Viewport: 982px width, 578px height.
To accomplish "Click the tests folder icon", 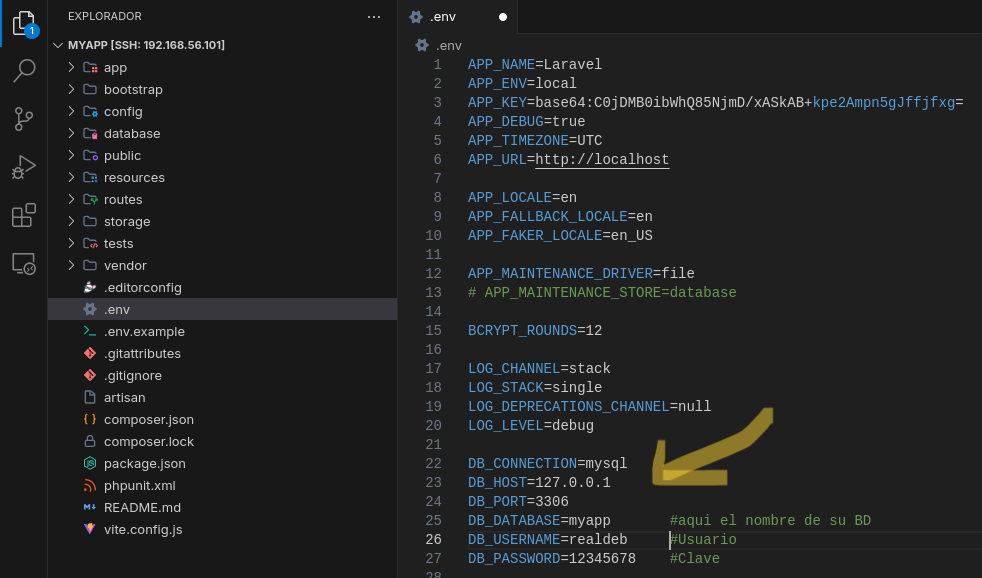I will pos(90,244).
